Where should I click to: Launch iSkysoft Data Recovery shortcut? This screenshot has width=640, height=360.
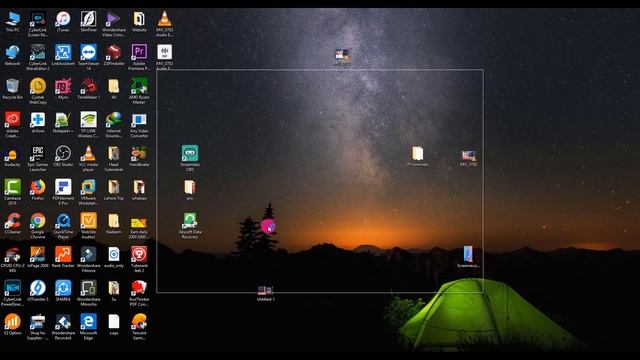point(190,226)
